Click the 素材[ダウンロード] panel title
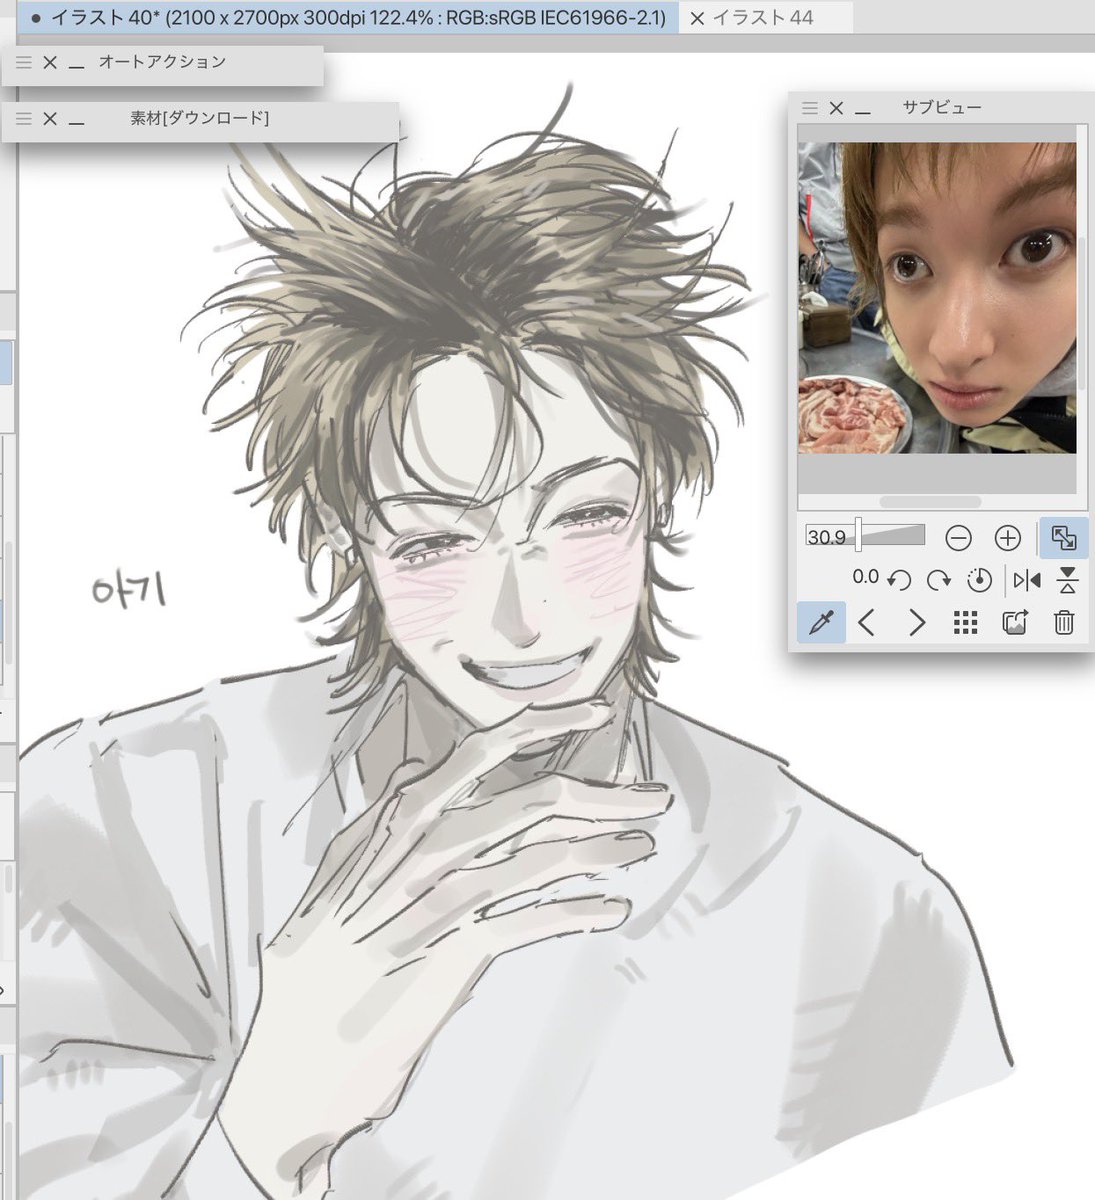This screenshot has height=1200, width=1095. pos(200,118)
